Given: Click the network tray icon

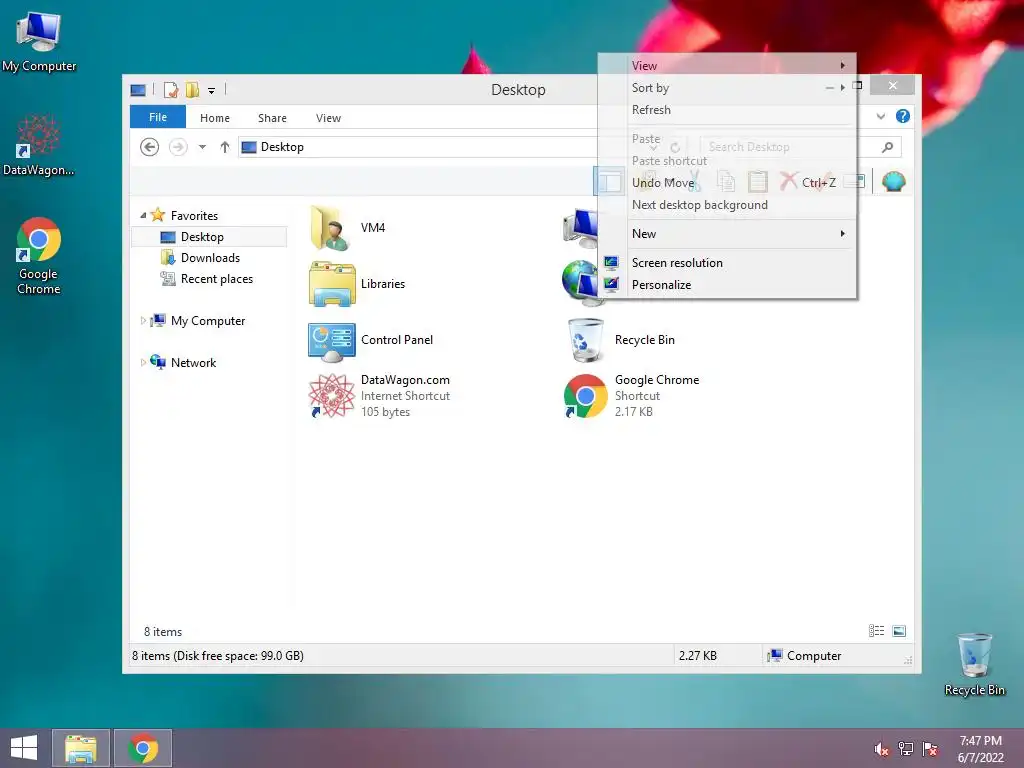Looking at the screenshot, I should pos(905,749).
